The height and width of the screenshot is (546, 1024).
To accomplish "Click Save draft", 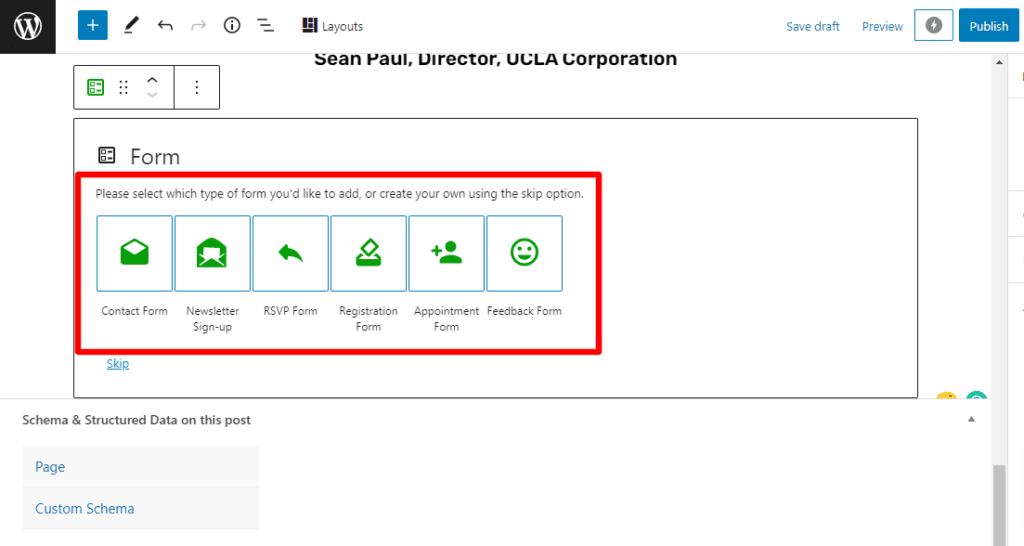I will tap(812, 26).
